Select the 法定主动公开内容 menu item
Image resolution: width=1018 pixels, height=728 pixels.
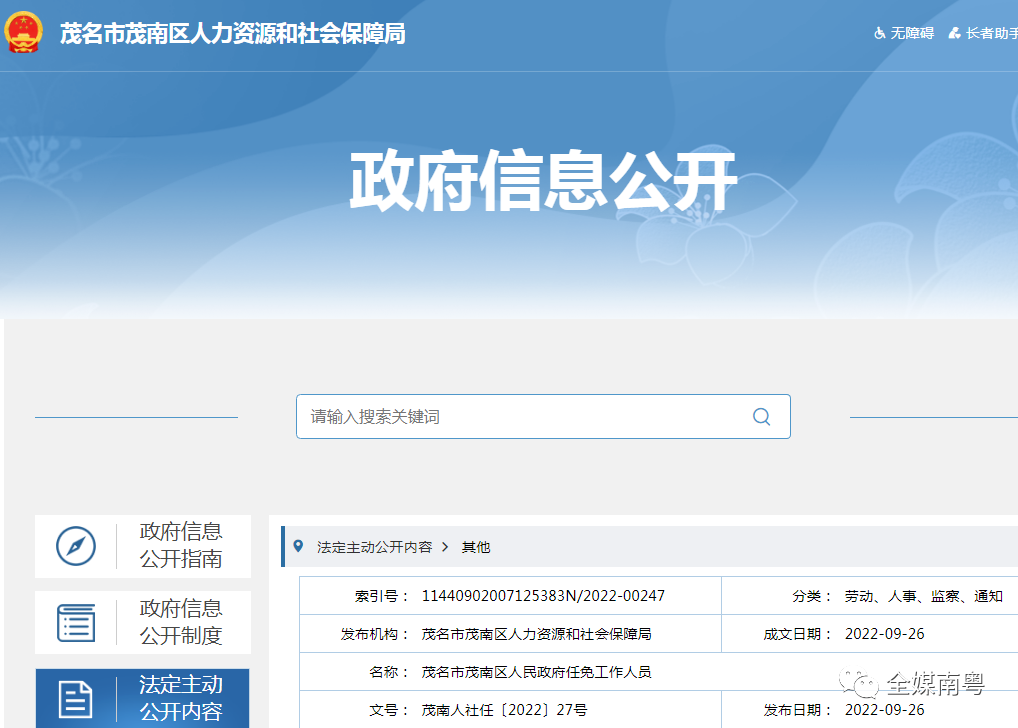143,698
